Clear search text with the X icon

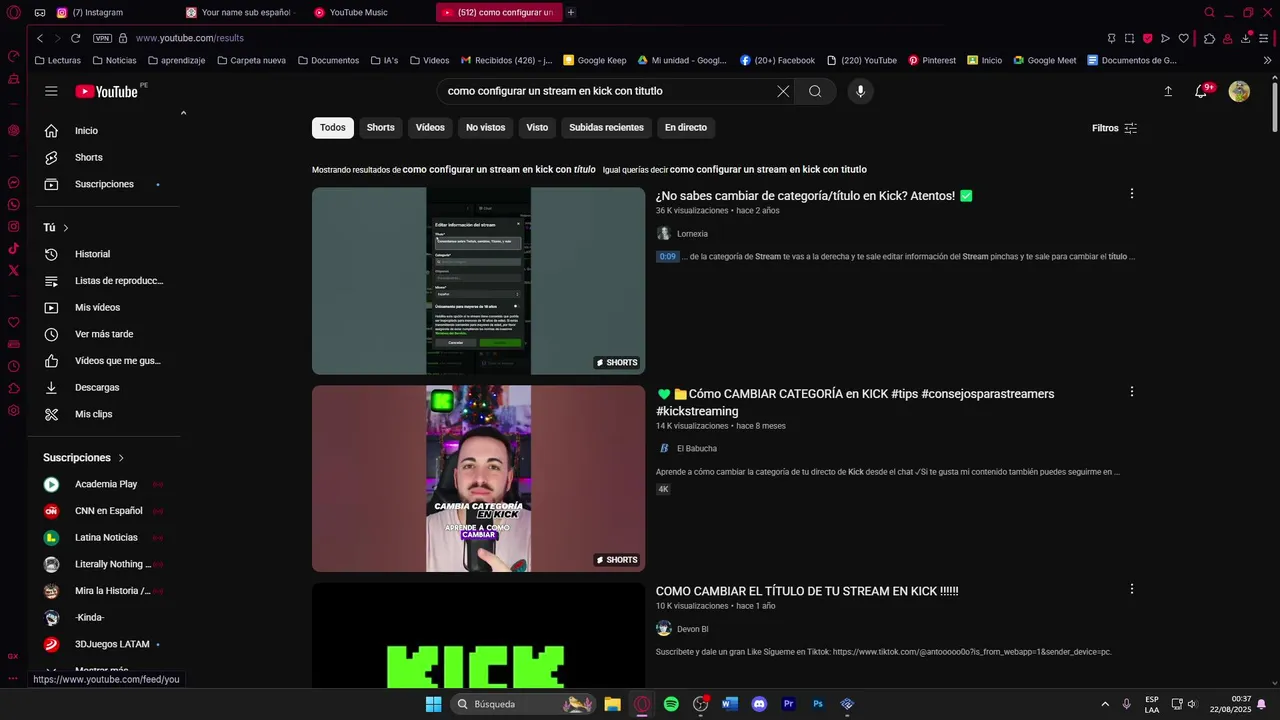click(783, 91)
